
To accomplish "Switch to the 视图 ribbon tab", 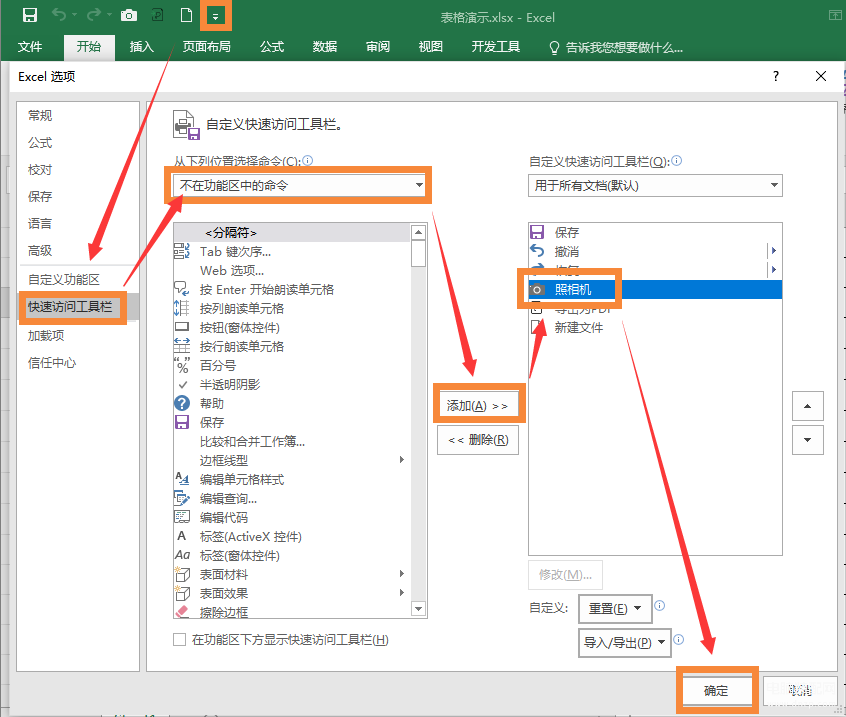I will (x=431, y=47).
